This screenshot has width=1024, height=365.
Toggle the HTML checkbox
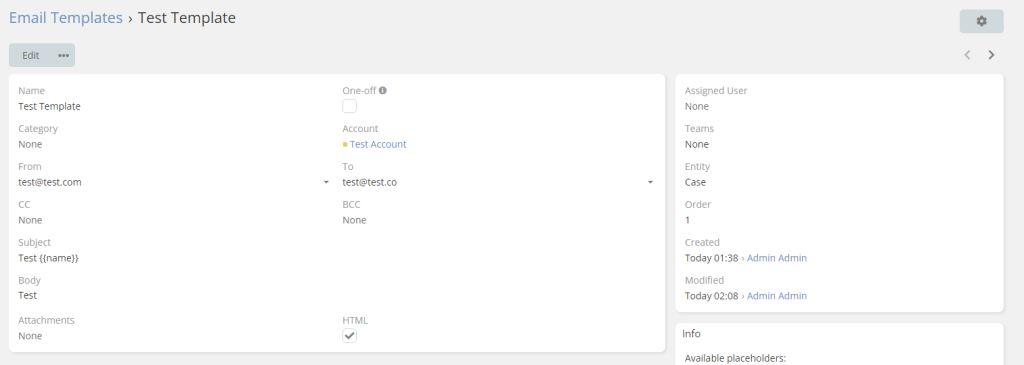349,336
